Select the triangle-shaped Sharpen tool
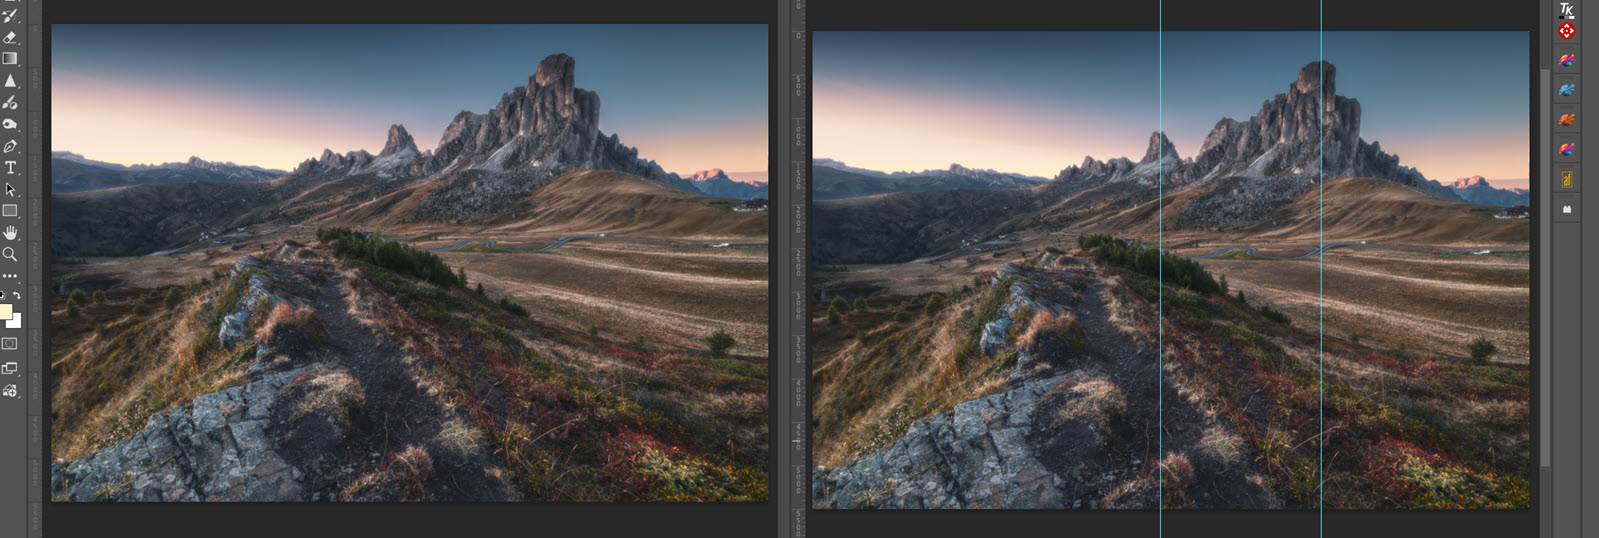This screenshot has height=538, width=1599. click(10, 81)
